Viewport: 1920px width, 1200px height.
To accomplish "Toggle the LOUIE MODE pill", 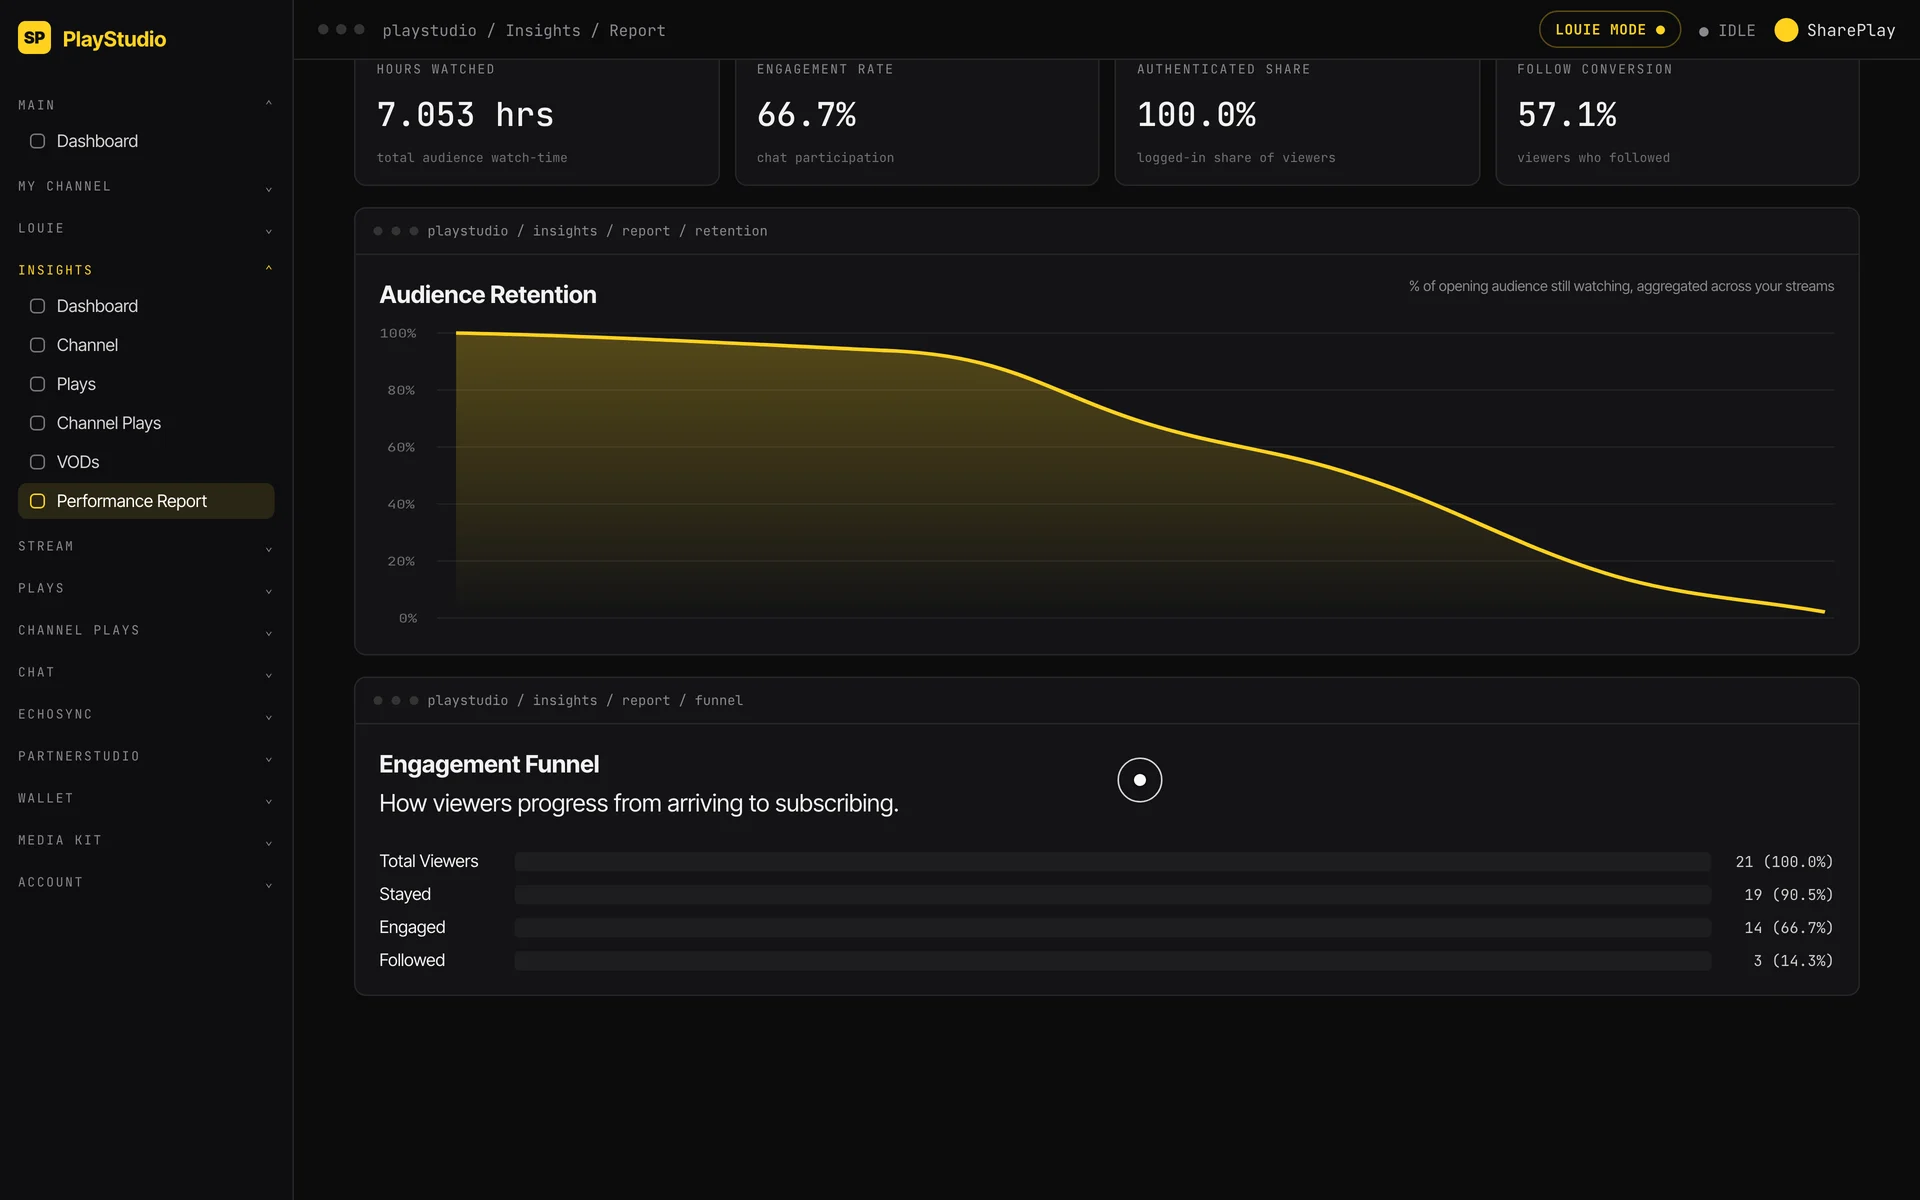I will [1609, 30].
